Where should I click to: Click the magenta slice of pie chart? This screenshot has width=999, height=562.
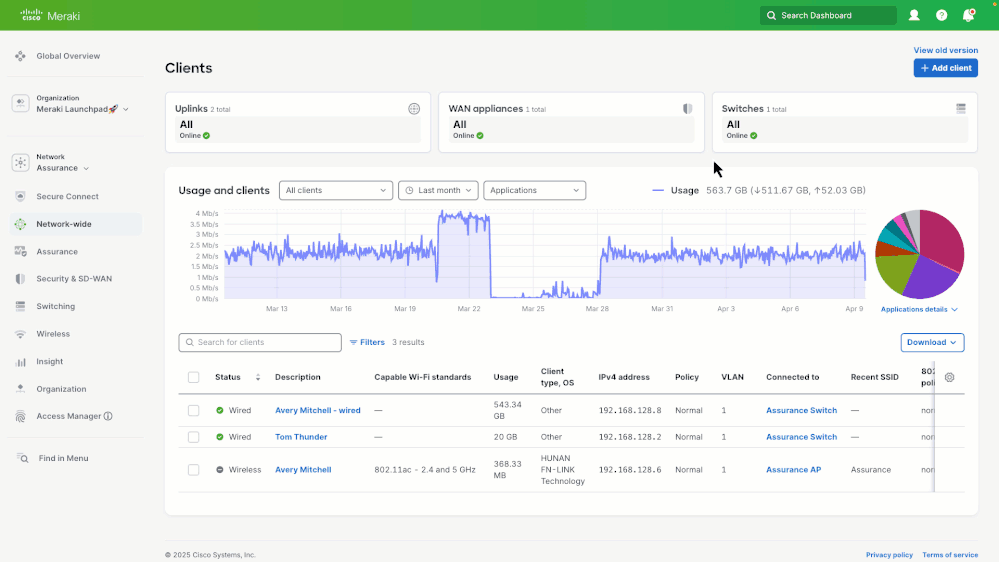tap(942, 240)
